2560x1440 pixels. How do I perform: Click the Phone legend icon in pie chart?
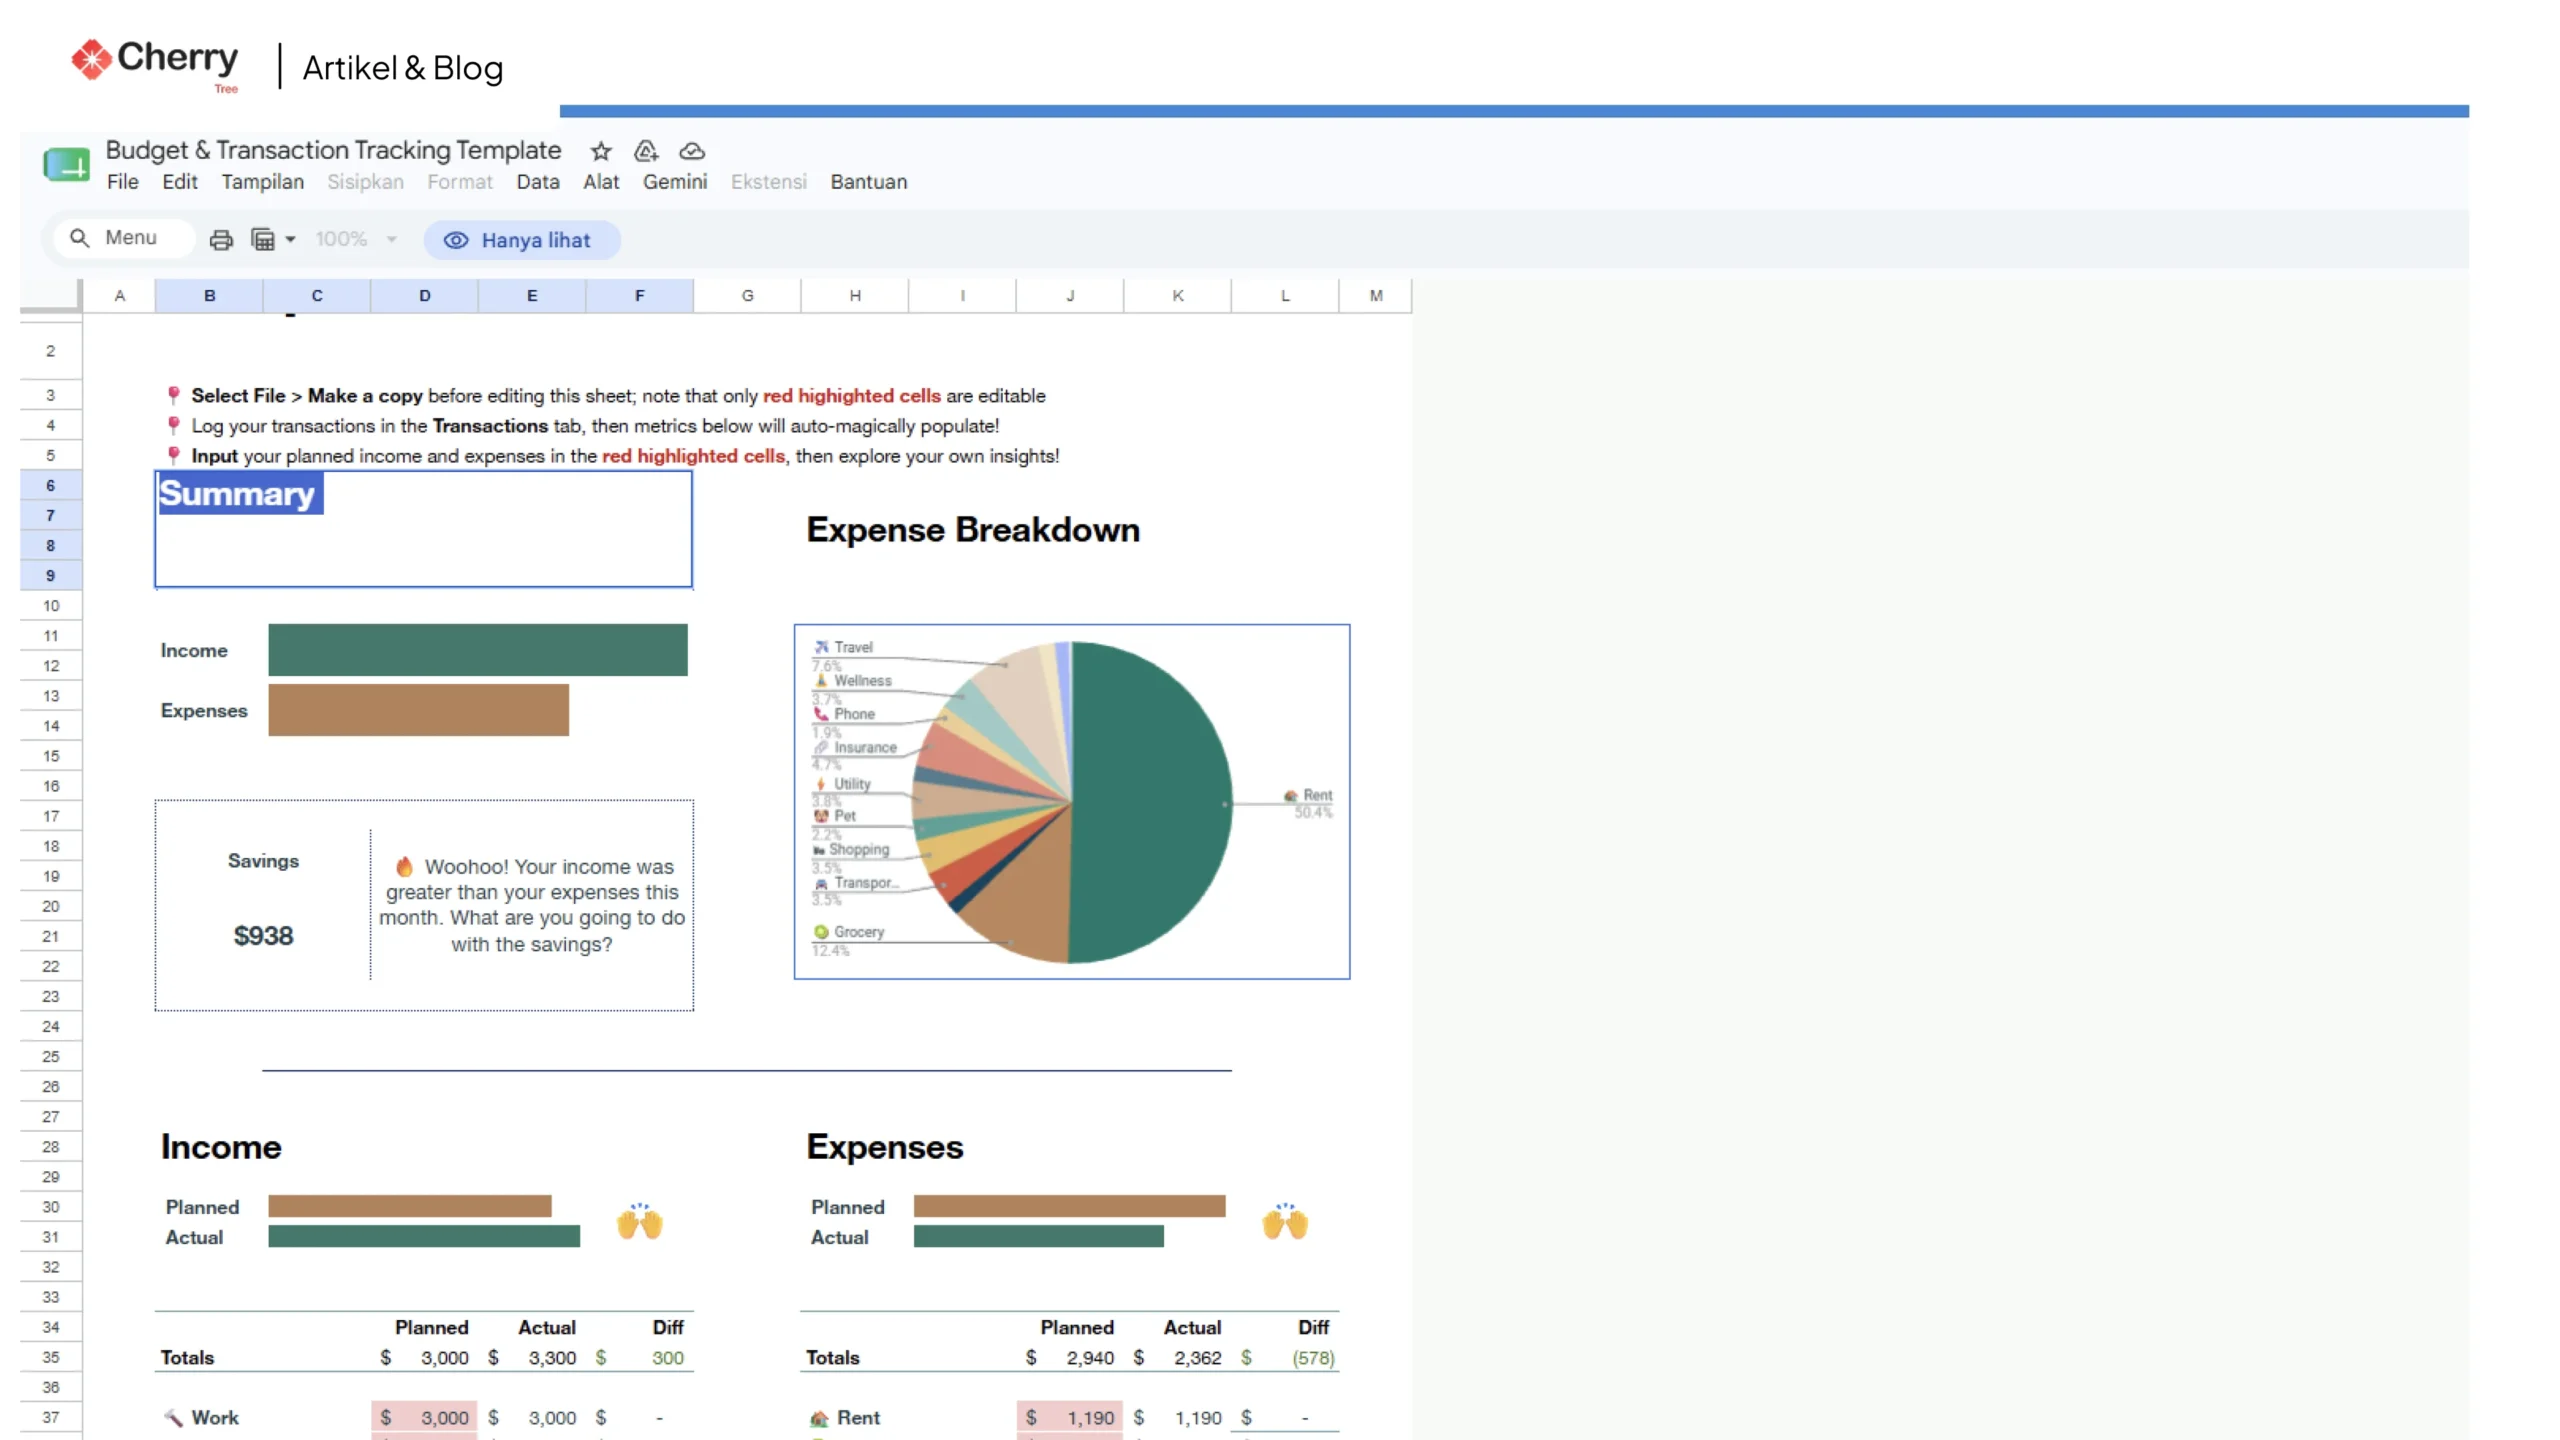822,714
